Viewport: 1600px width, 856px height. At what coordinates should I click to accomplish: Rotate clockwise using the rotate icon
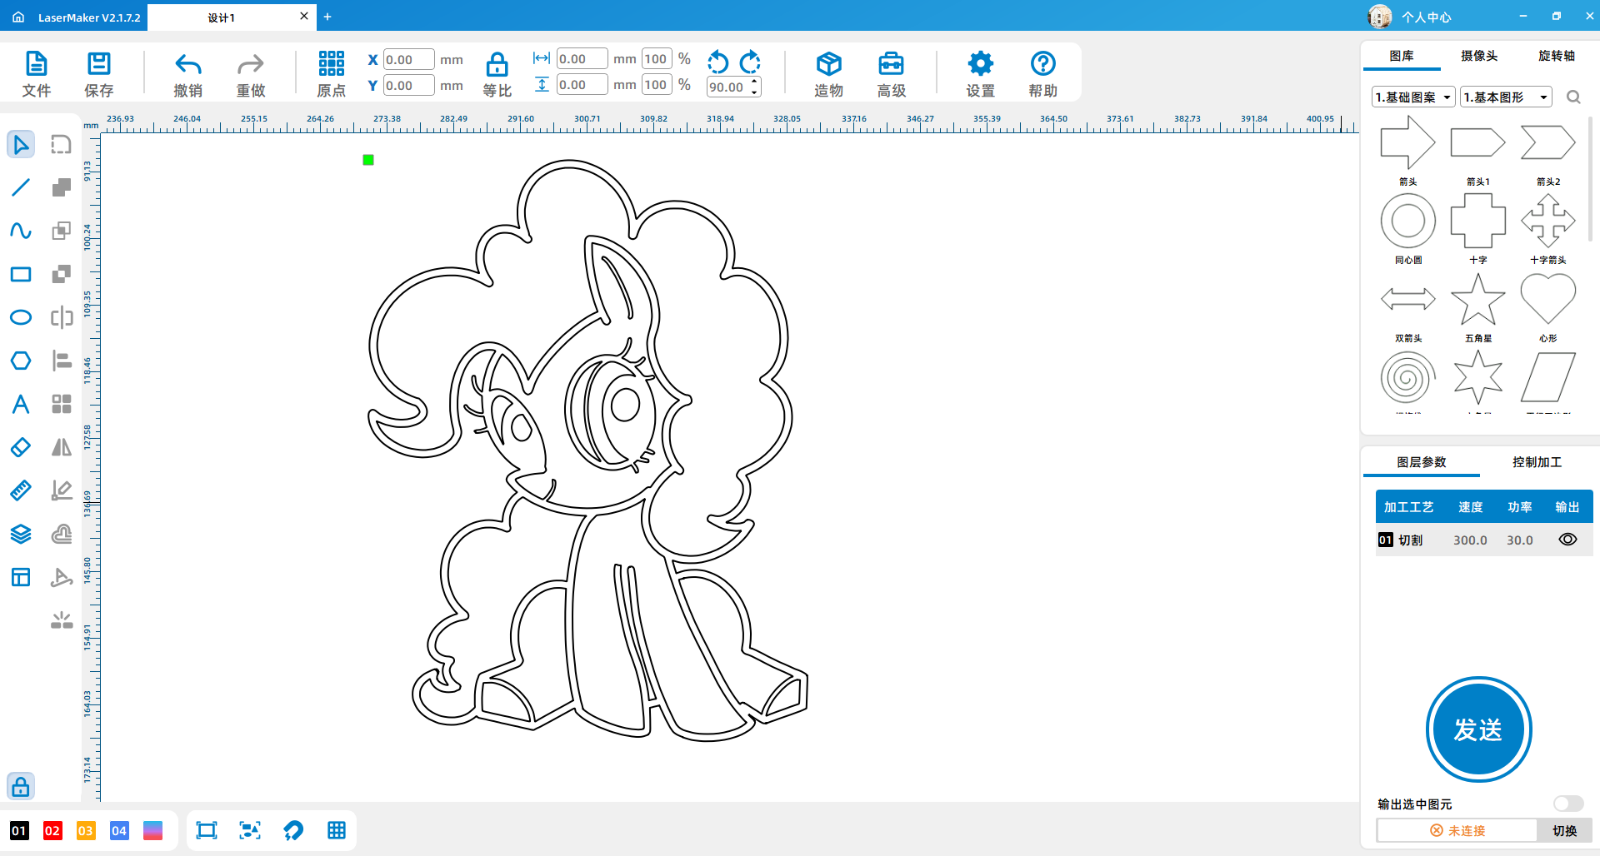(750, 62)
